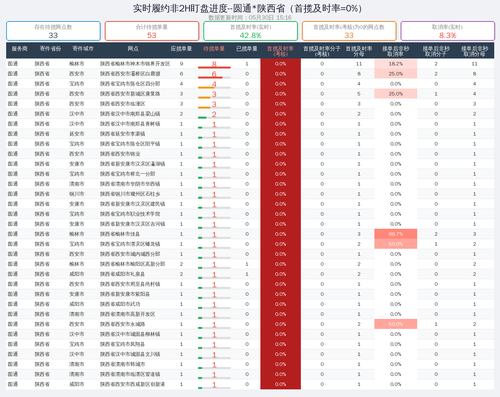
Task: Click the 接单后非秒取消分子 column header
Action: coord(436,51)
